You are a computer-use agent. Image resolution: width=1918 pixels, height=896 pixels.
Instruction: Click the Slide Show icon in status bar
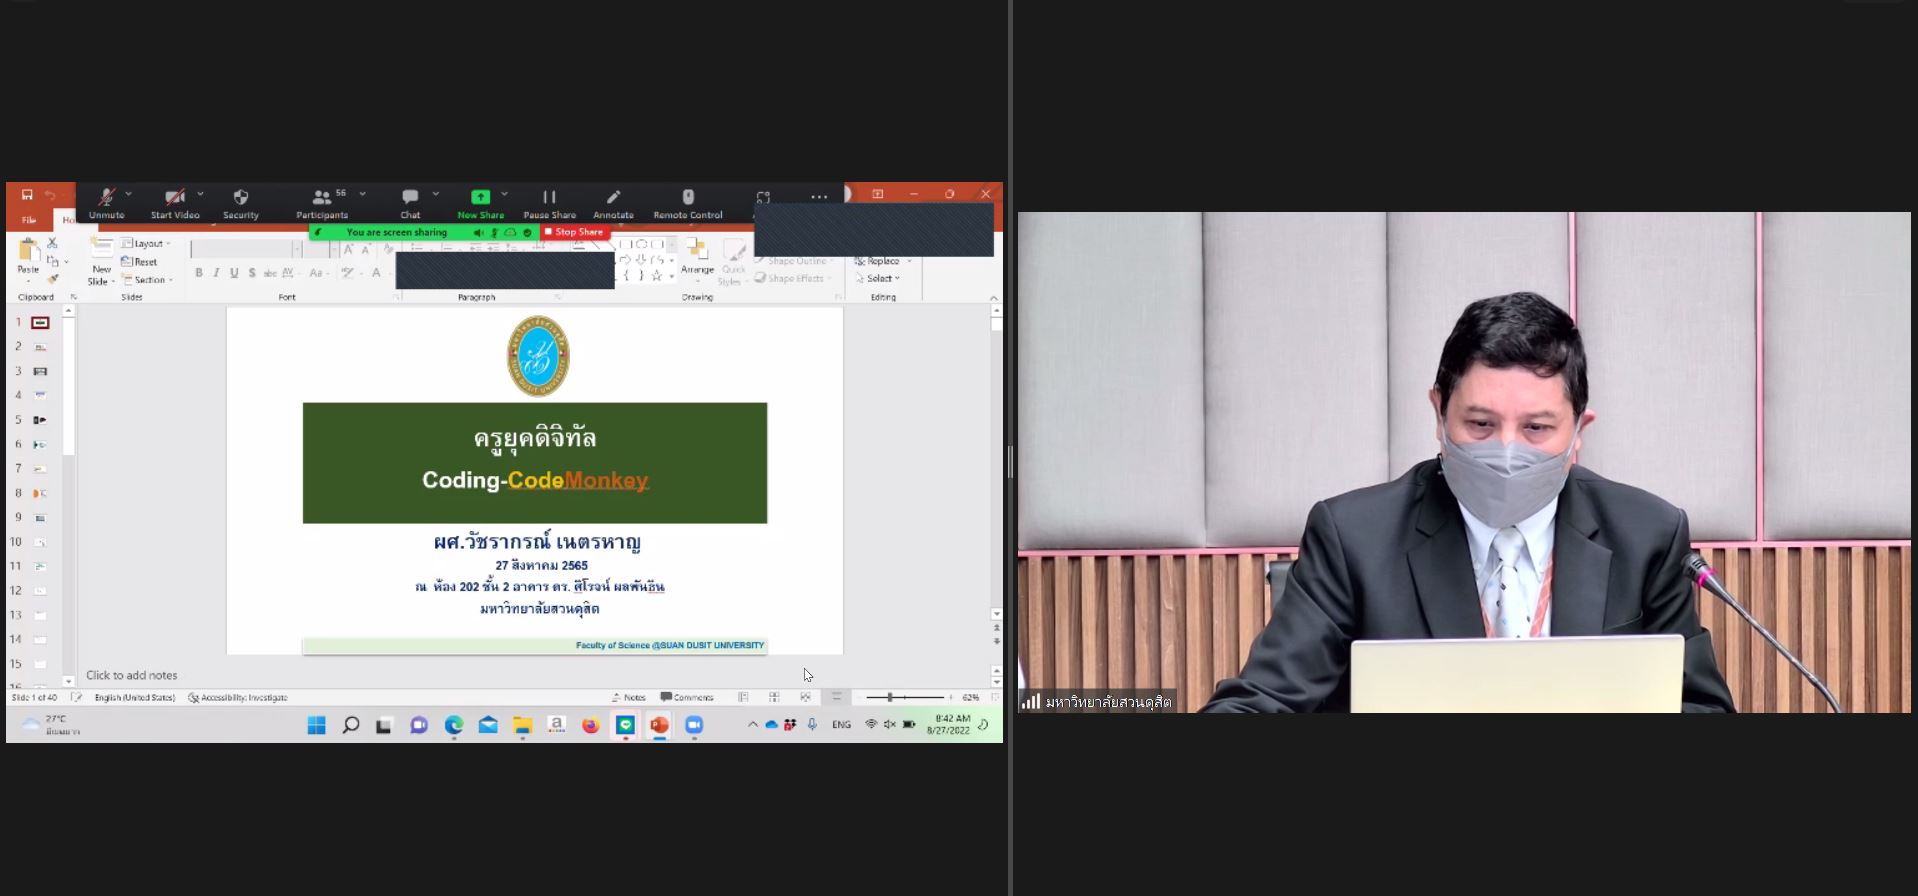click(x=837, y=697)
